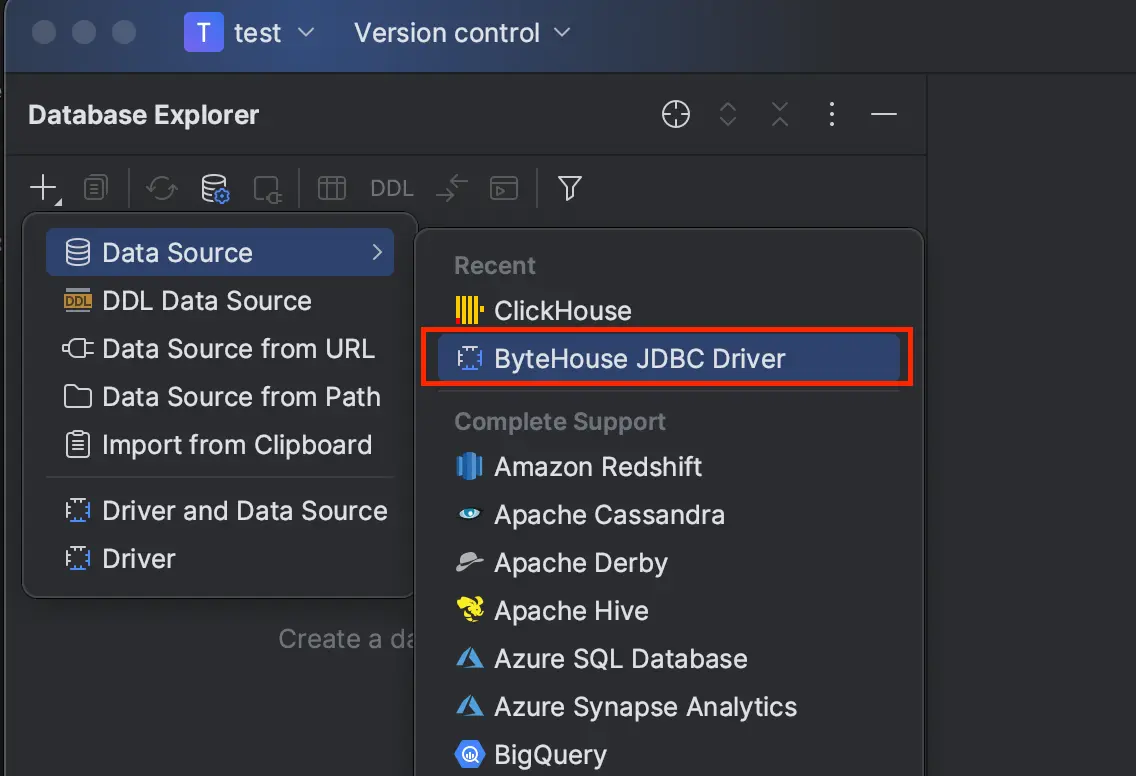Choose Apache Cassandra data source

669,514
